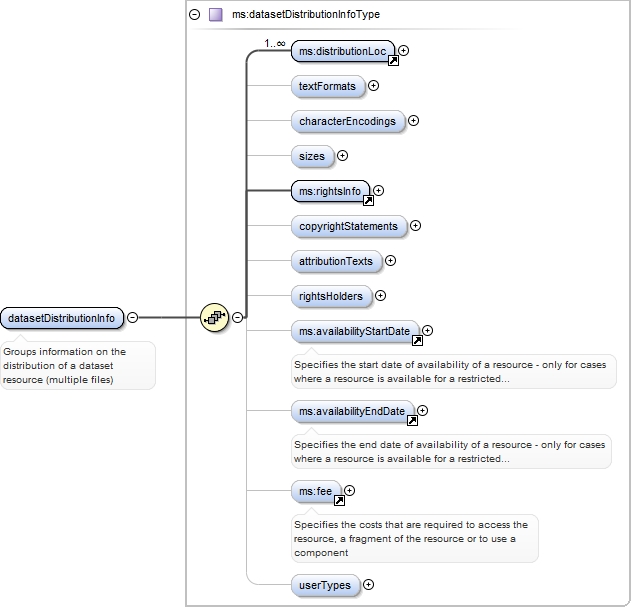Select the attributionTexts element node
Screen dimensions: 632x608
coord(335,261)
